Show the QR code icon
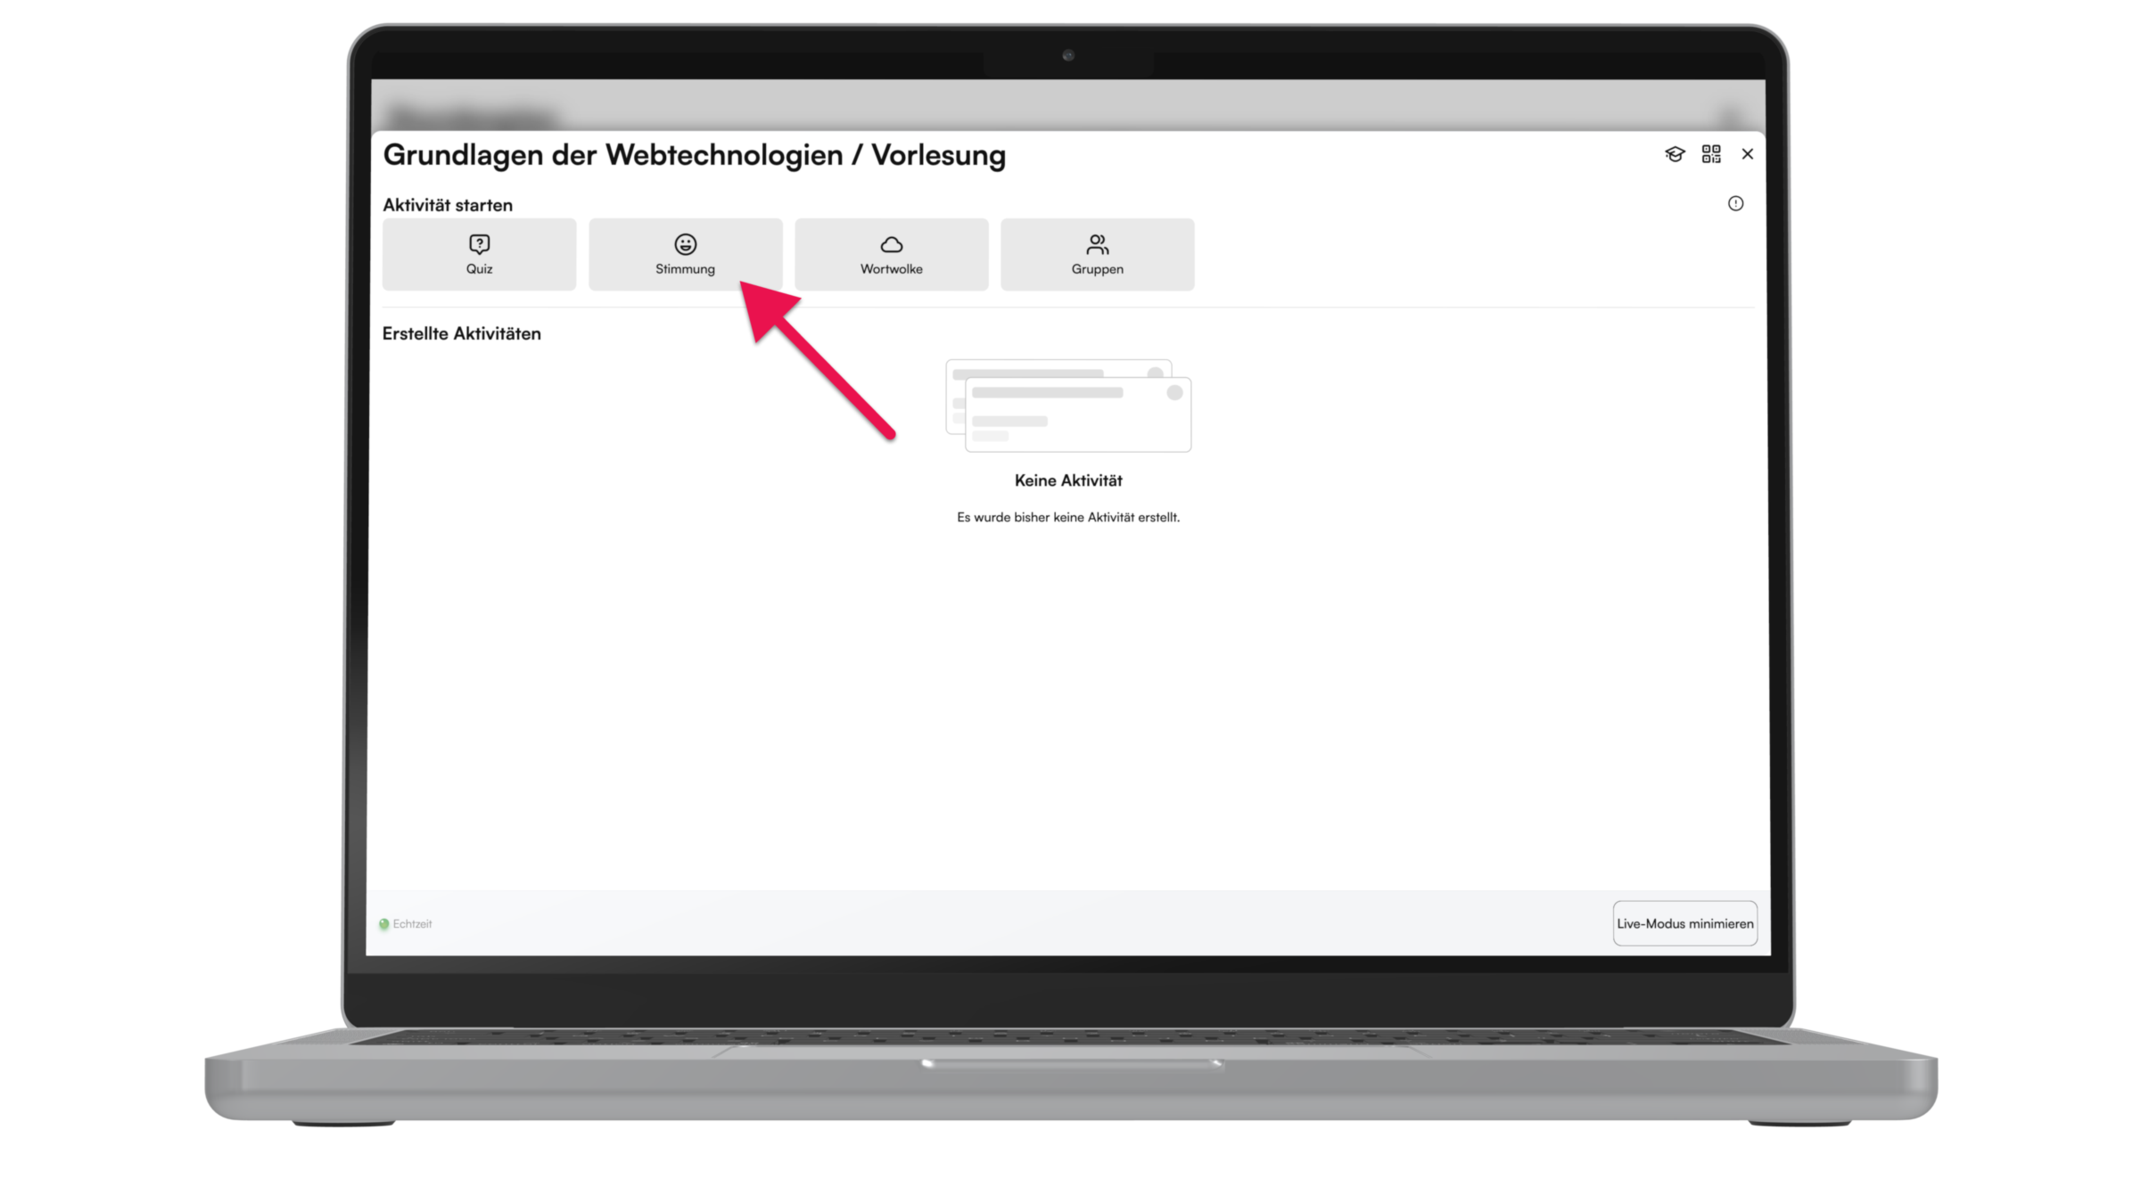The width and height of the screenshot is (2140, 1203). point(1711,154)
